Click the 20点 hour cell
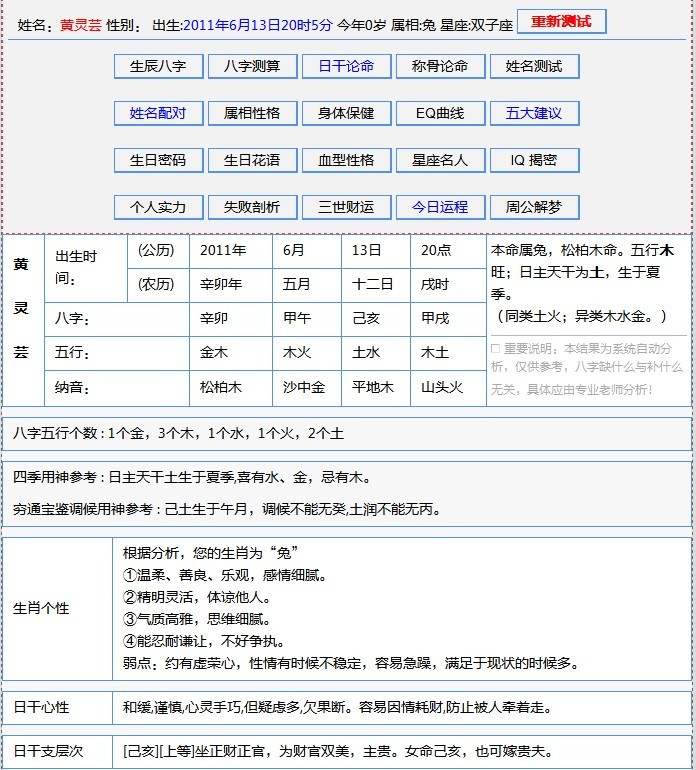The image size is (696, 770). pos(448,251)
